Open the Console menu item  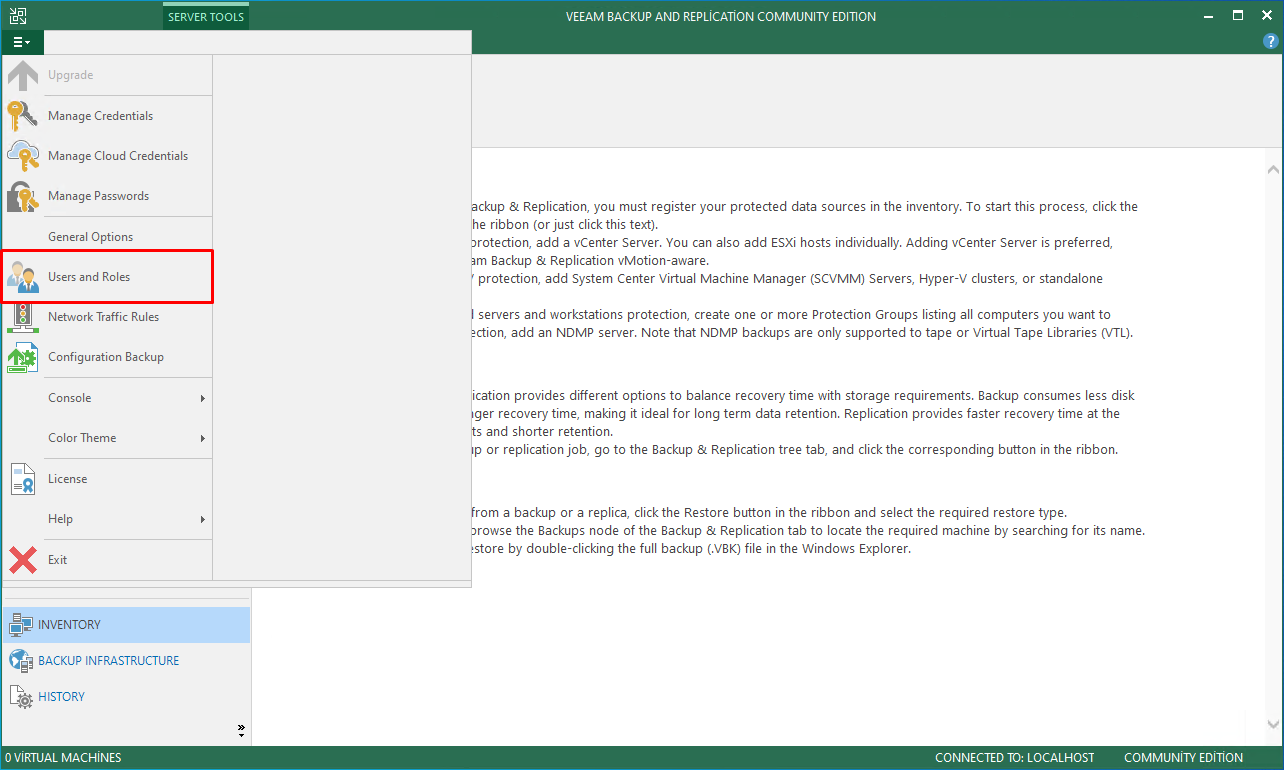click(x=108, y=398)
